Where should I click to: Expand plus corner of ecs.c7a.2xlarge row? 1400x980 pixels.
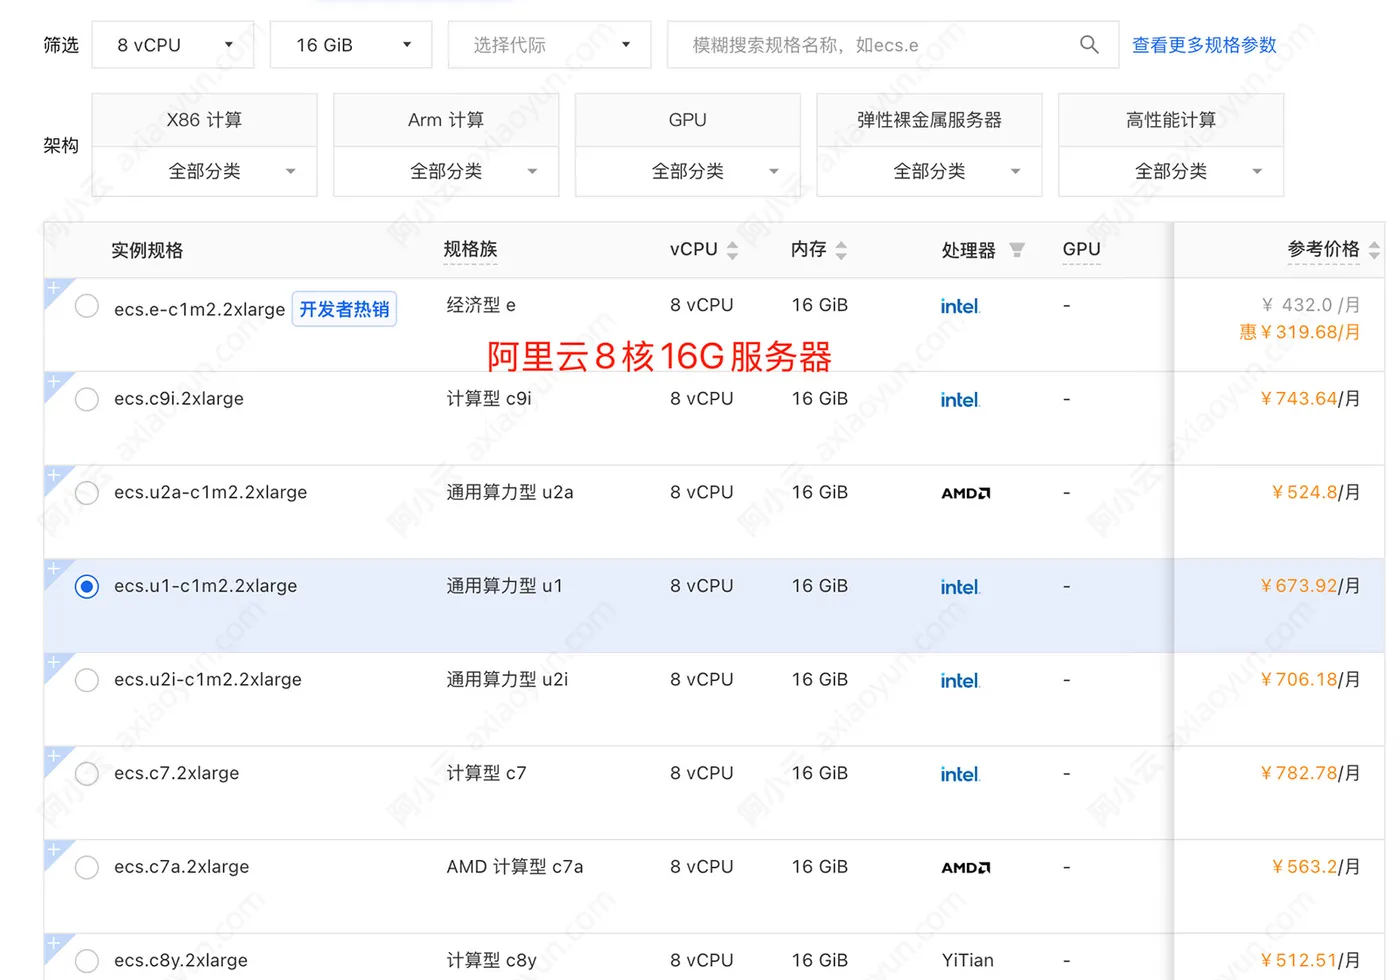(x=54, y=850)
